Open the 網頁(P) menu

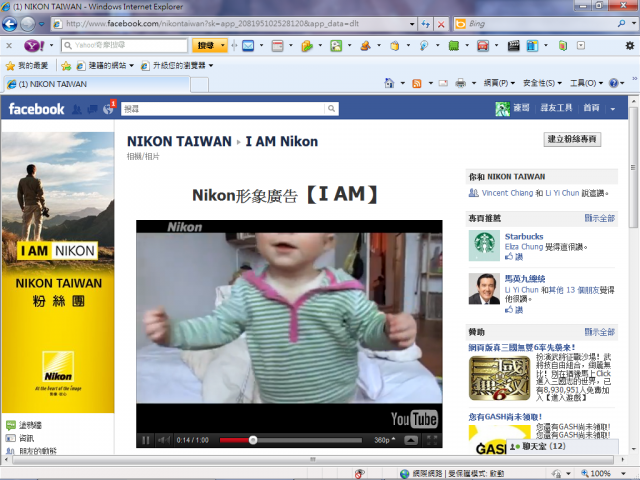(499, 83)
